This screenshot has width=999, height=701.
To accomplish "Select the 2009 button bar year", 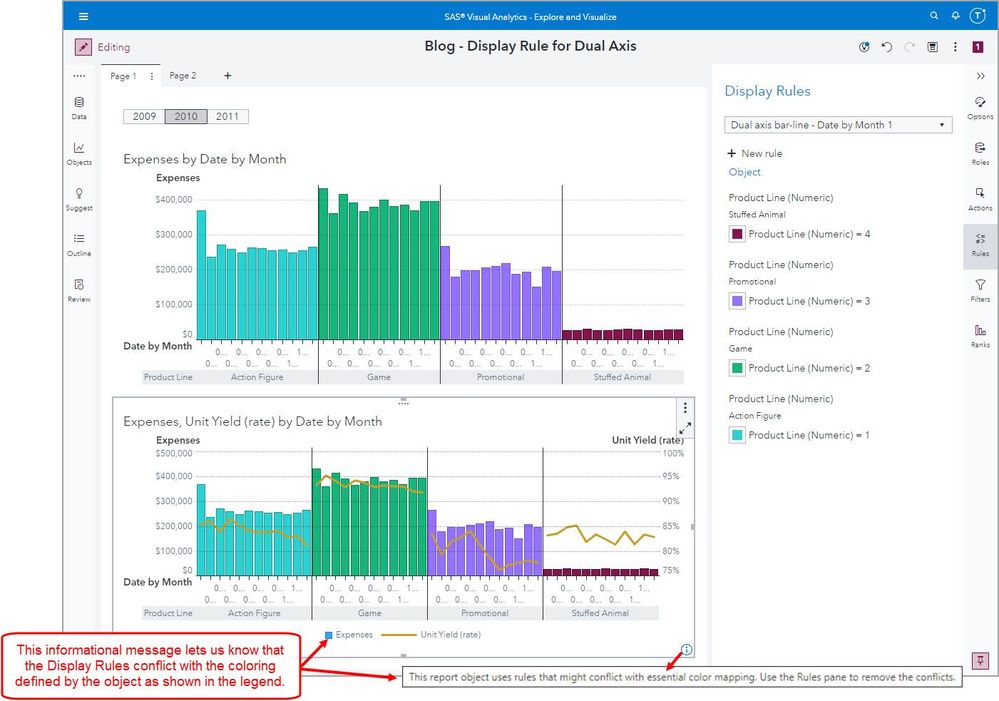I will tap(144, 117).
